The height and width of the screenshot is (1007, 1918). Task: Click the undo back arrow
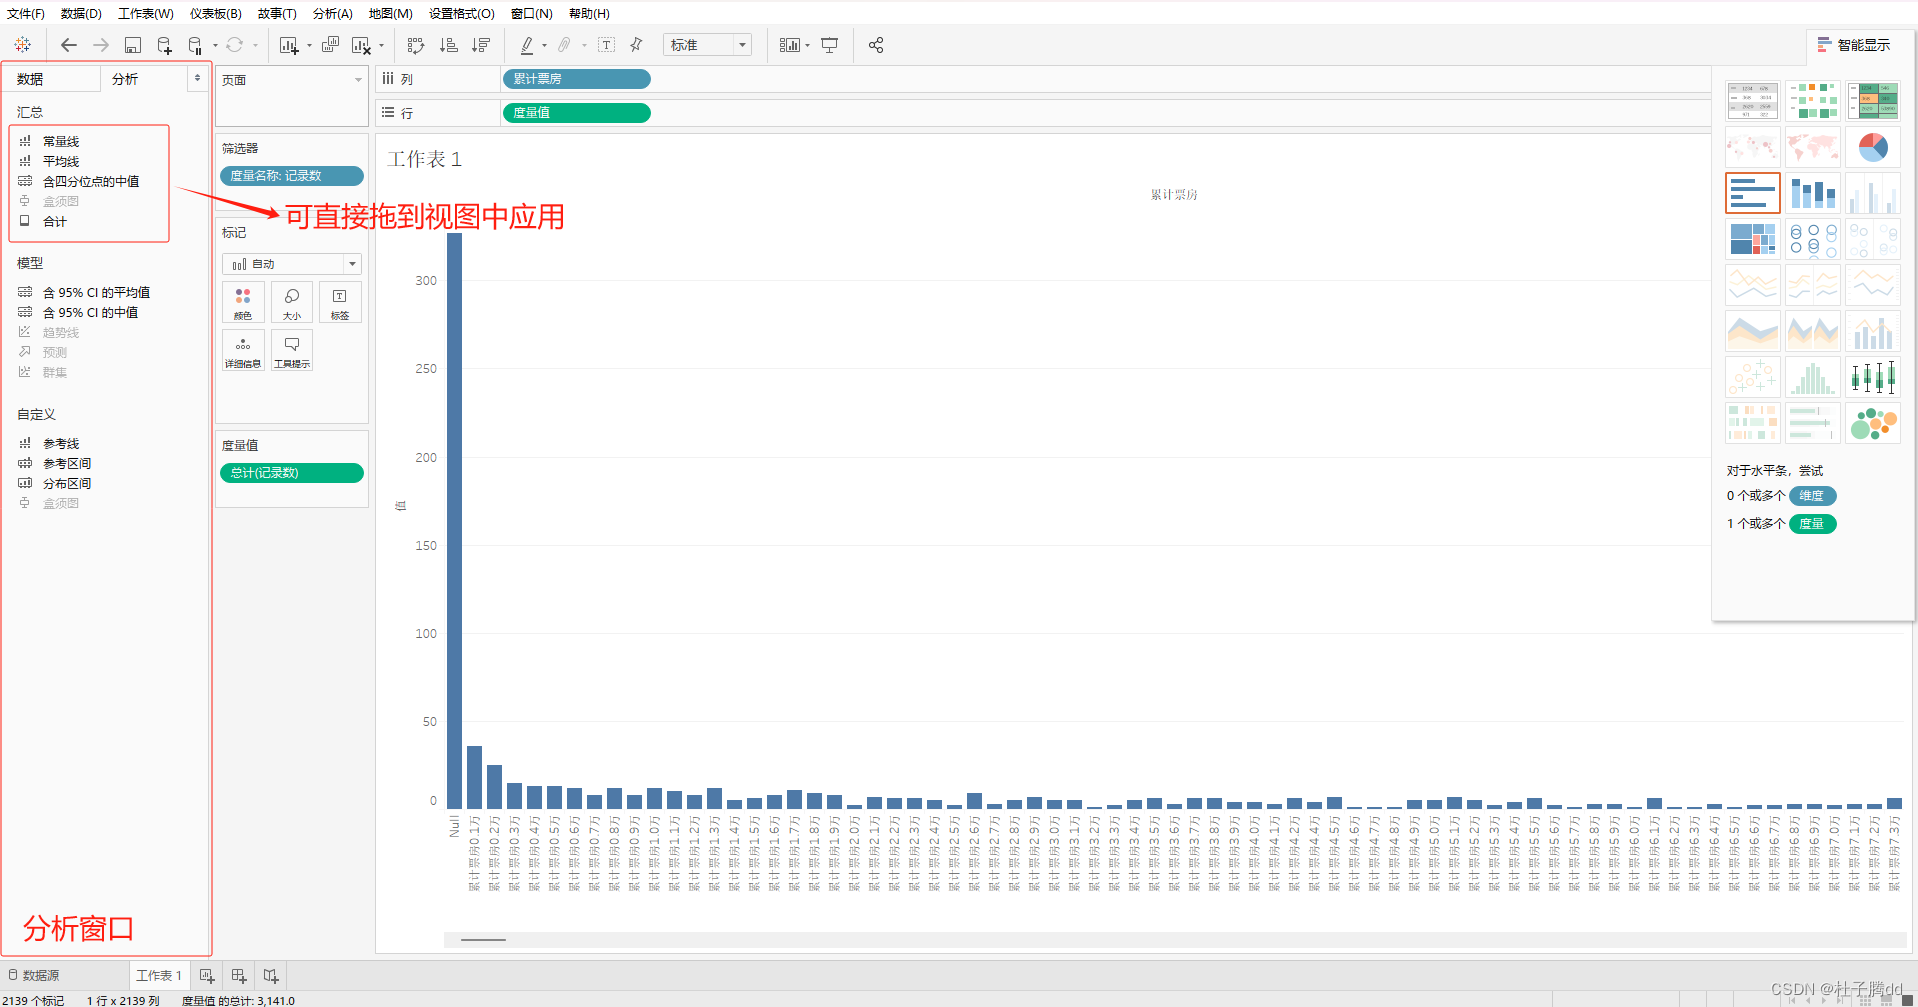pyautogui.click(x=68, y=45)
